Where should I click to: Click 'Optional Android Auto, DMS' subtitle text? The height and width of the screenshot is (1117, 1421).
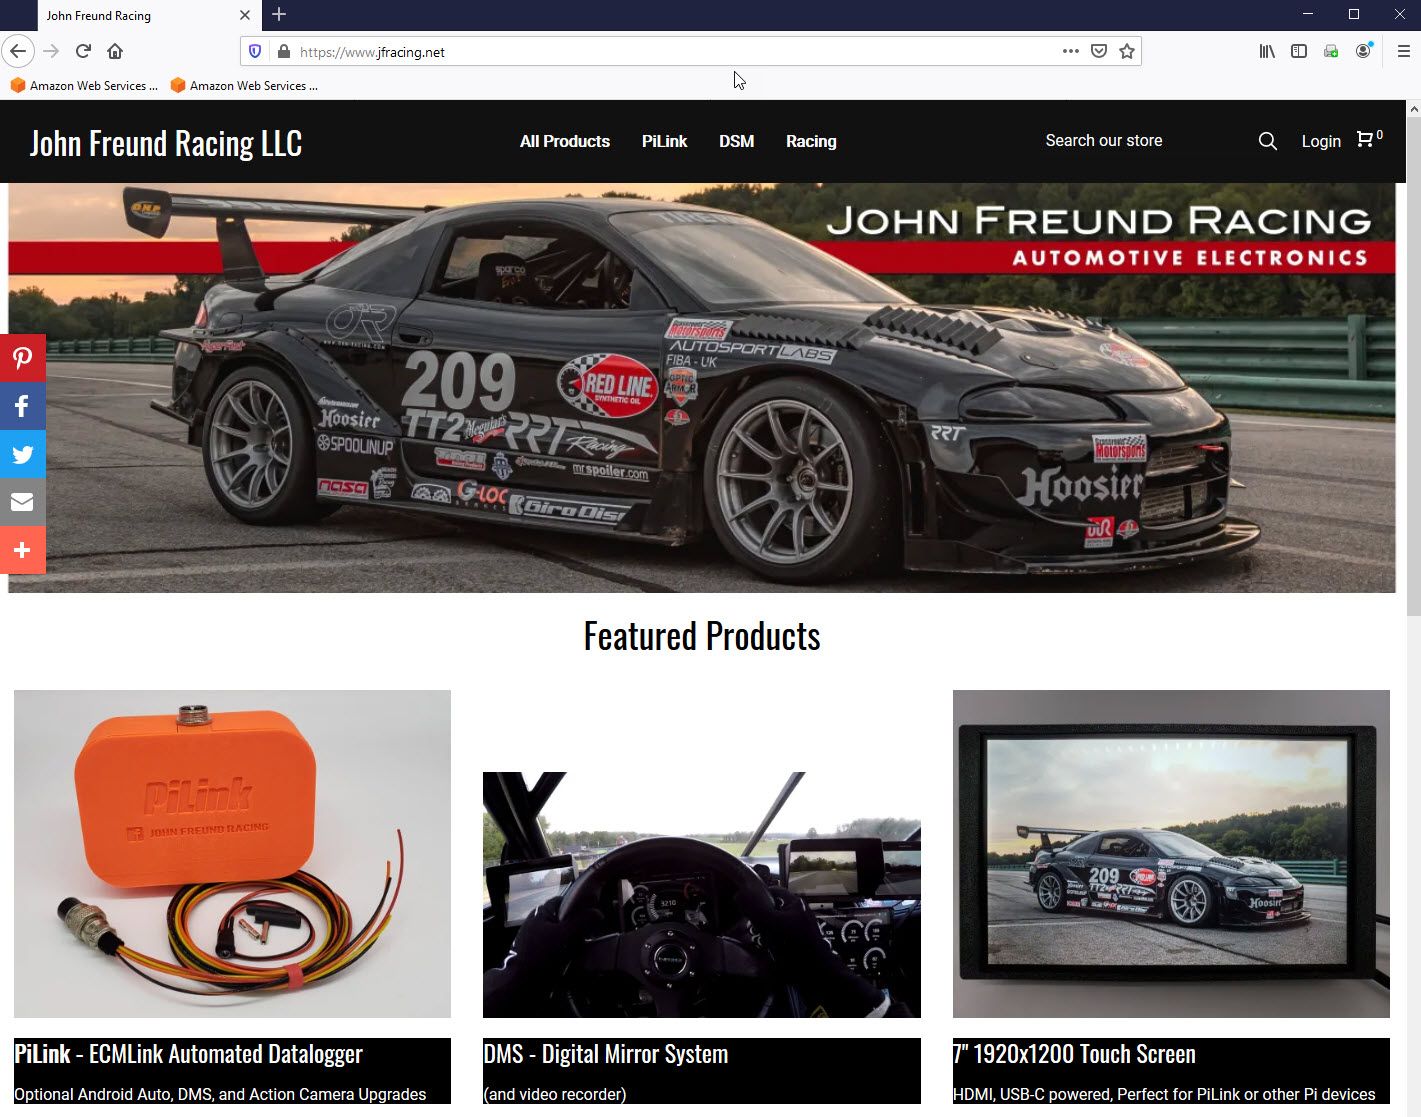pyautogui.click(x=220, y=1094)
